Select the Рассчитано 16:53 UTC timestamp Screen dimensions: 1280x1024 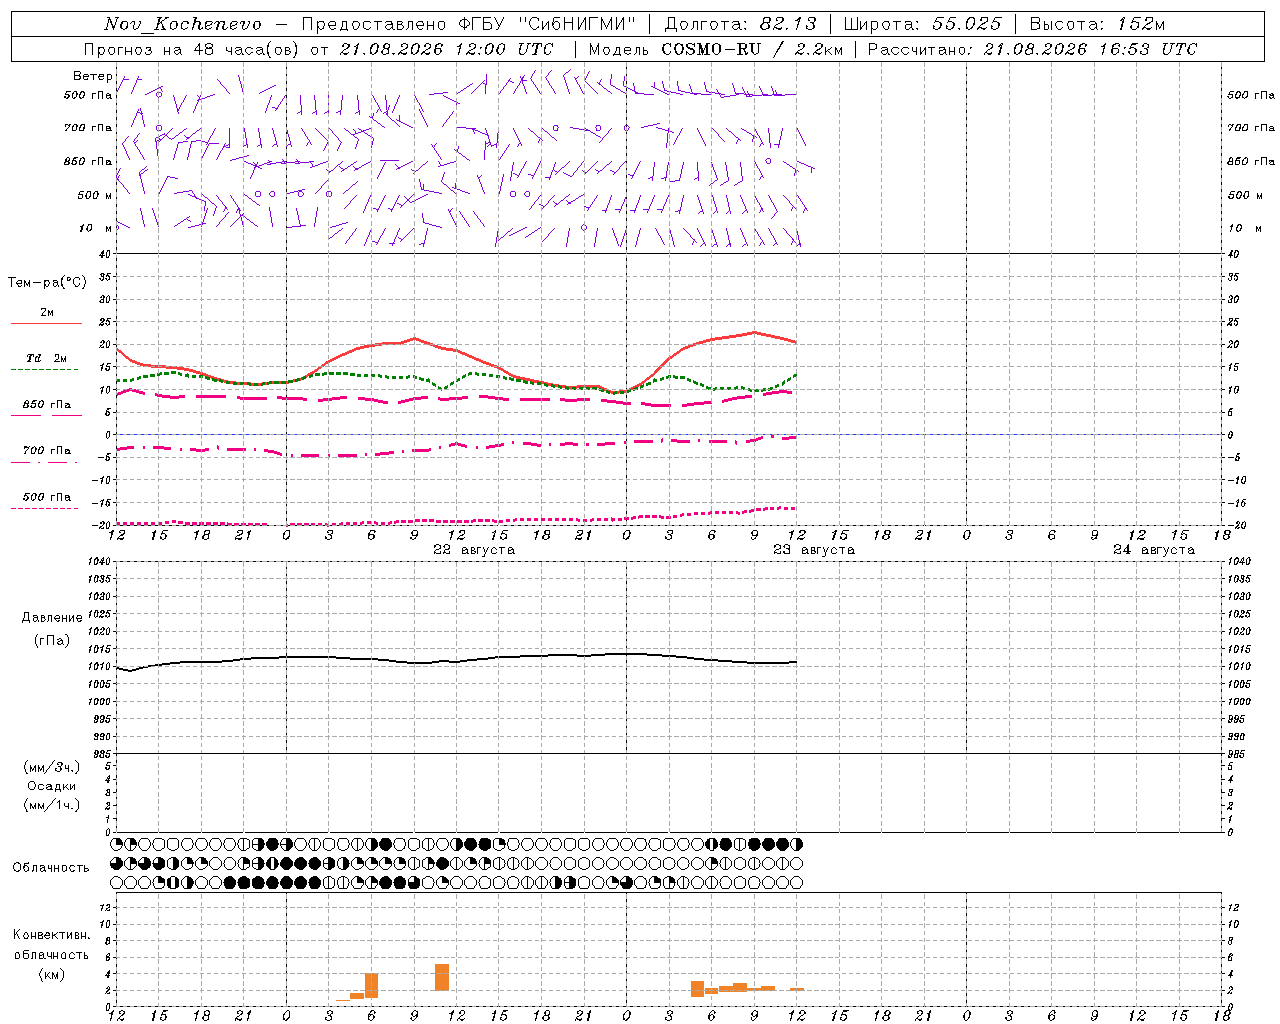pos(1032,49)
